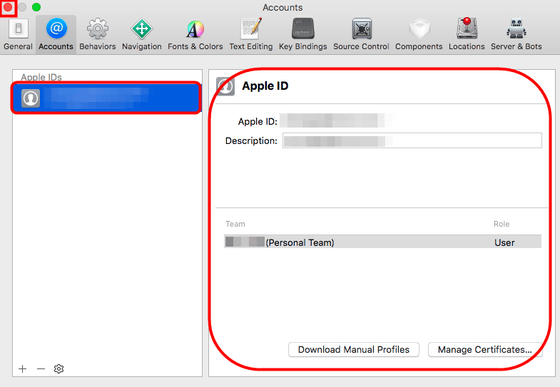The width and height of the screenshot is (560, 387).
Task: Open Source Control preferences
Action: point(361,35)
